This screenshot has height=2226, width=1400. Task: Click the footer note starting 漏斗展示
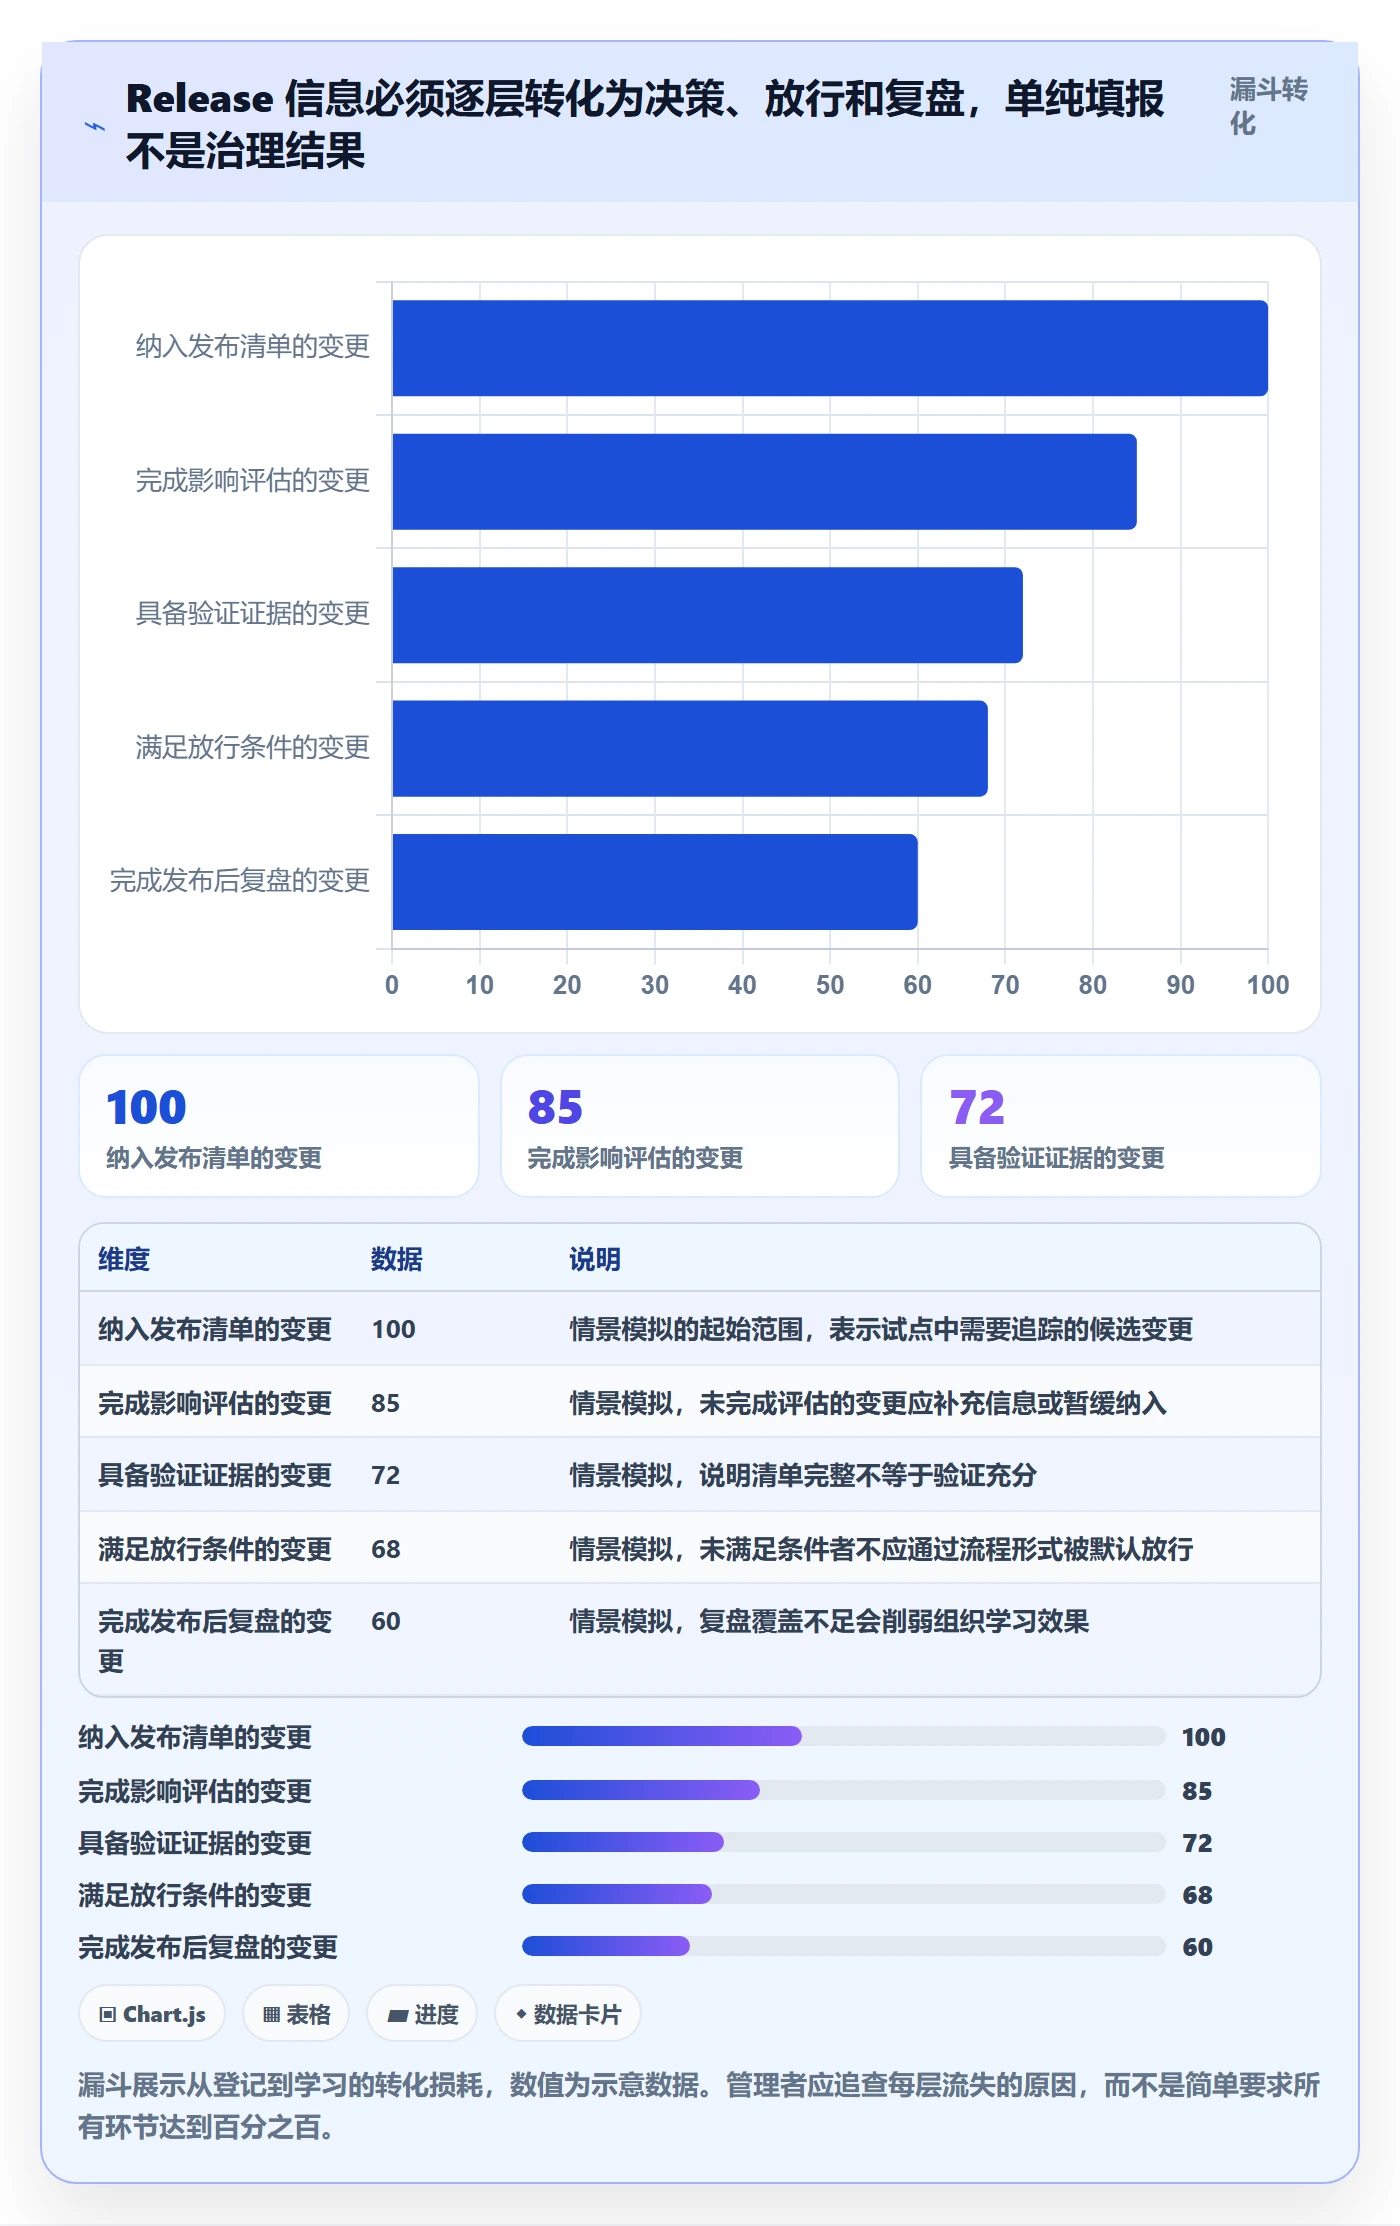699,2106
